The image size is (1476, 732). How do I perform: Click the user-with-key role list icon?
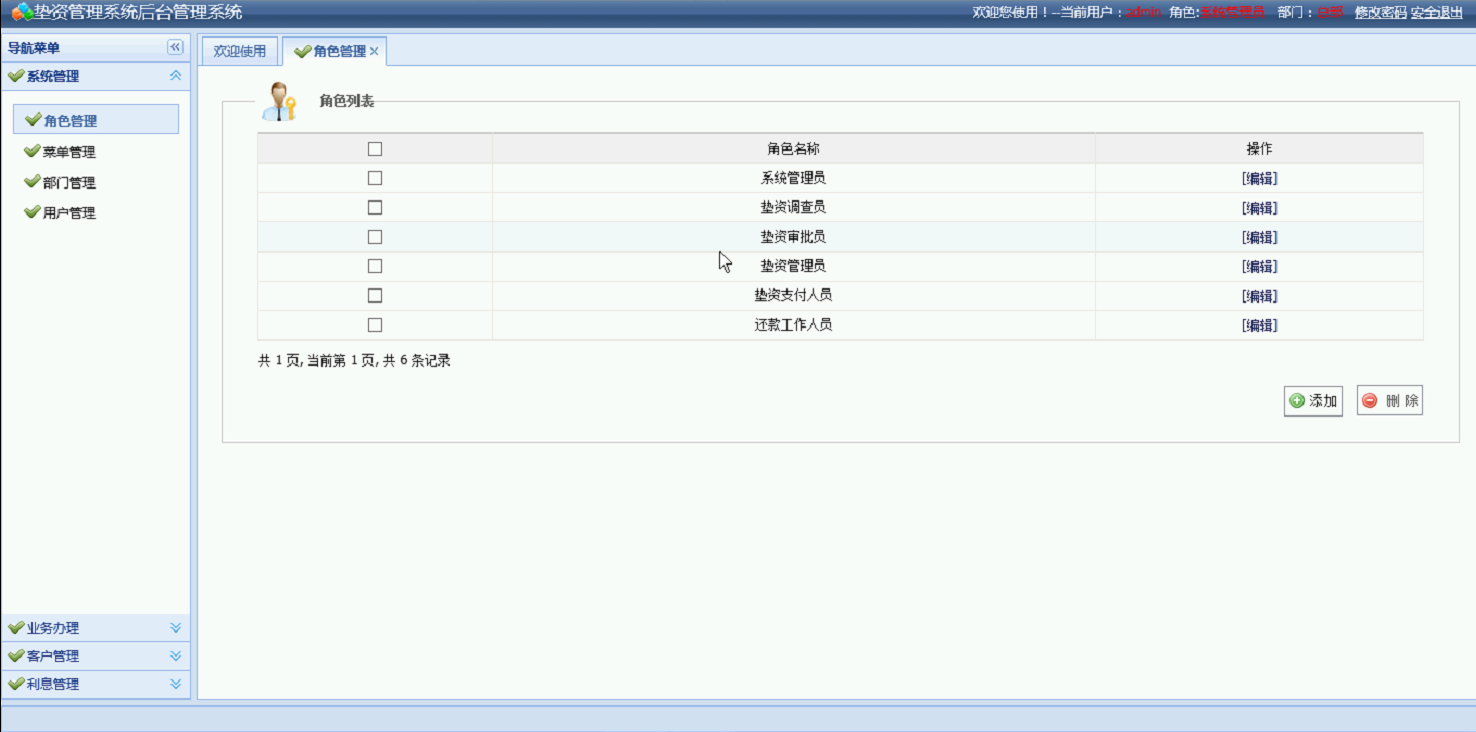pos(279,102)
